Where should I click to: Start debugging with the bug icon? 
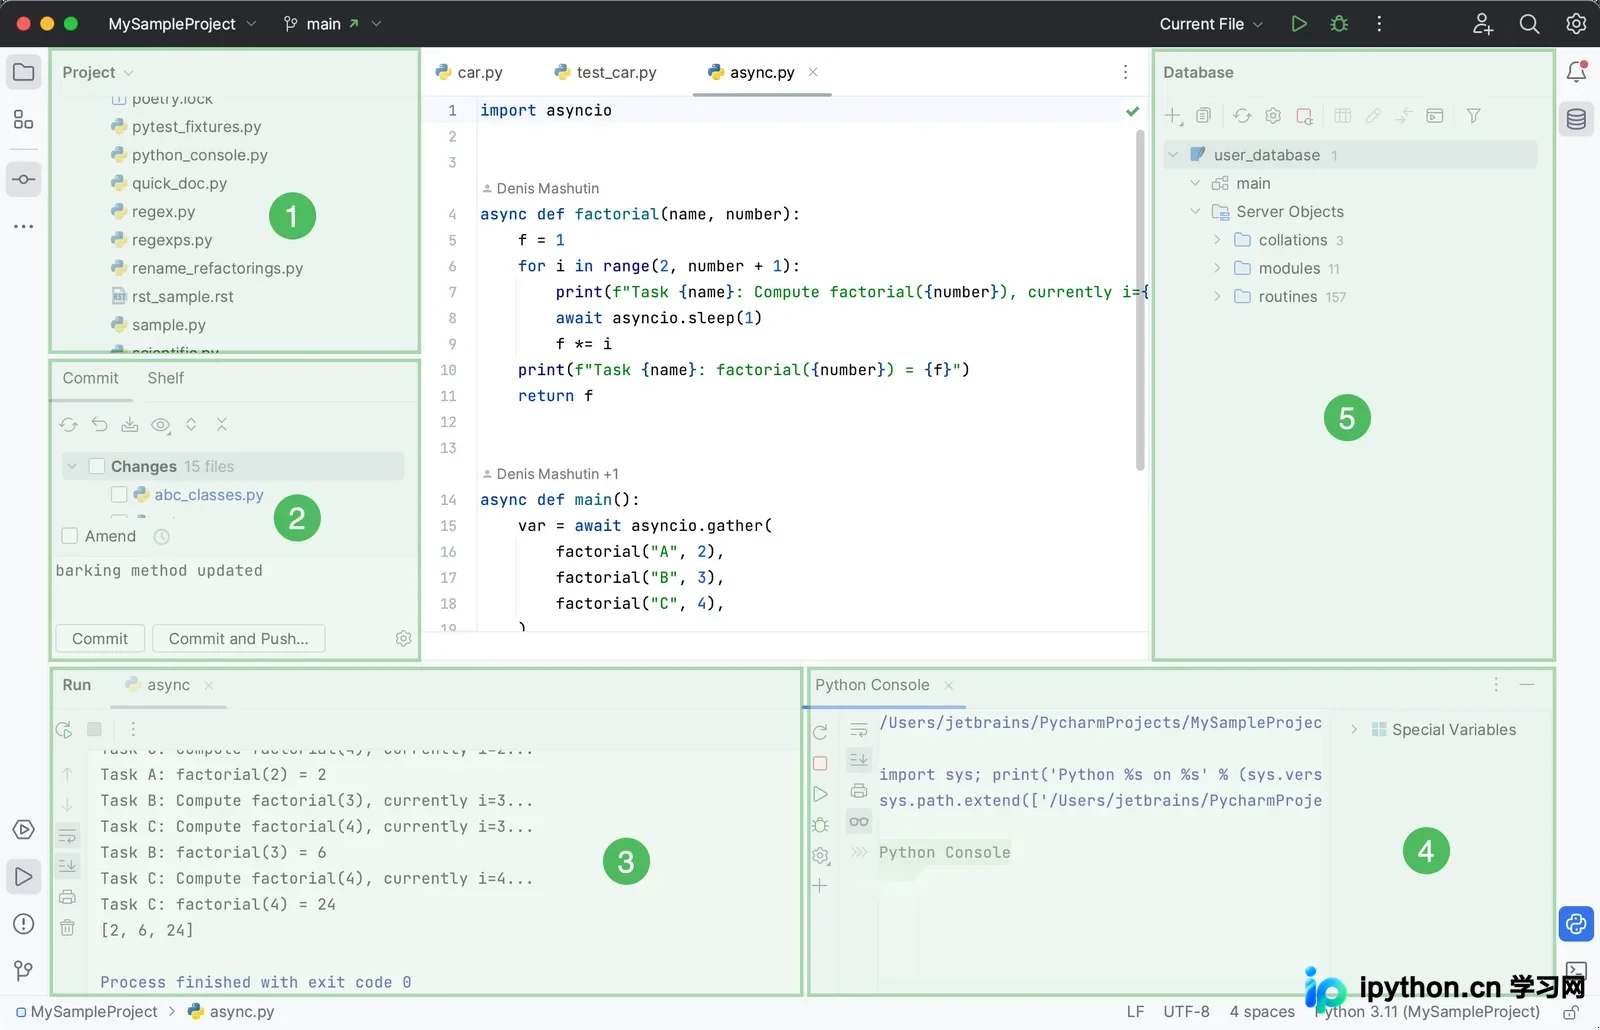click(x=1339, y=24)
